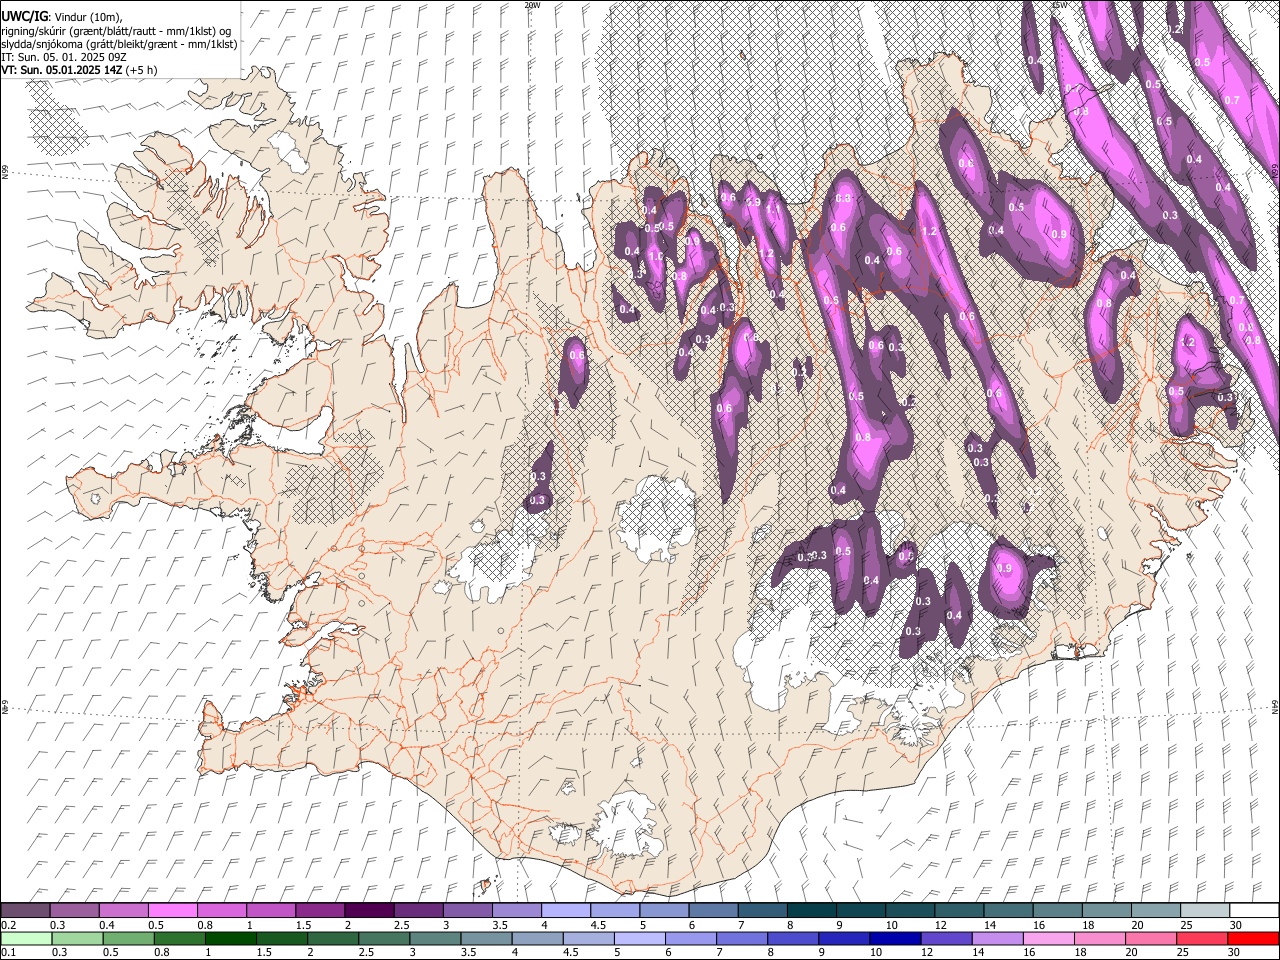Select the pale pink 16–18 rain legend swatch
Viewport: 1280px width, 960px height.
(x=1049, y=938)
